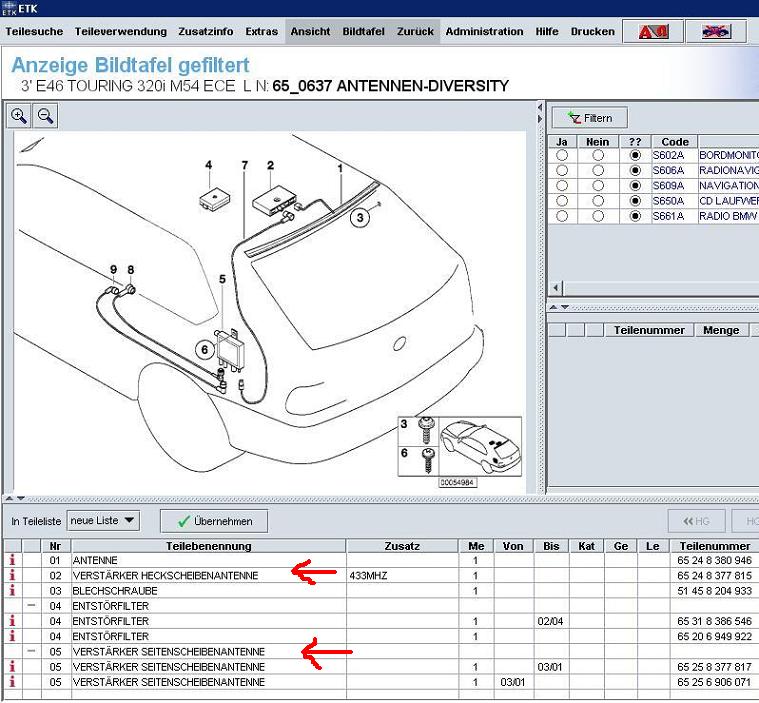Click info icon for part 65 25 6 906 071

pos(12,682)
